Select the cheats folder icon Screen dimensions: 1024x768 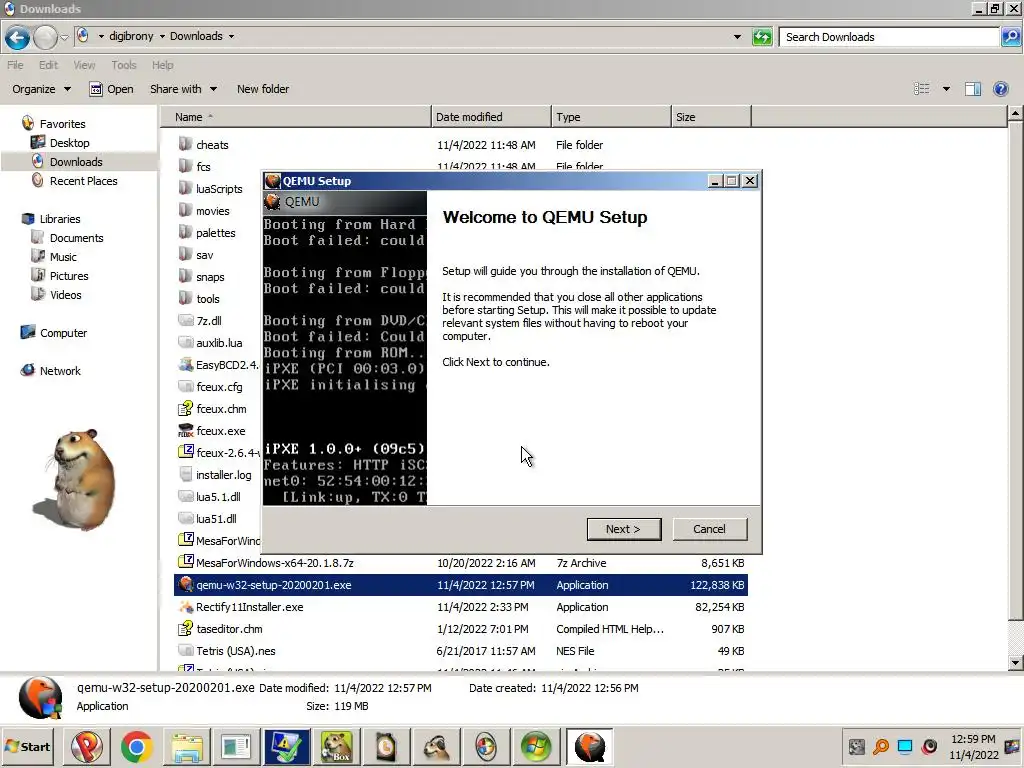point(185,144)
